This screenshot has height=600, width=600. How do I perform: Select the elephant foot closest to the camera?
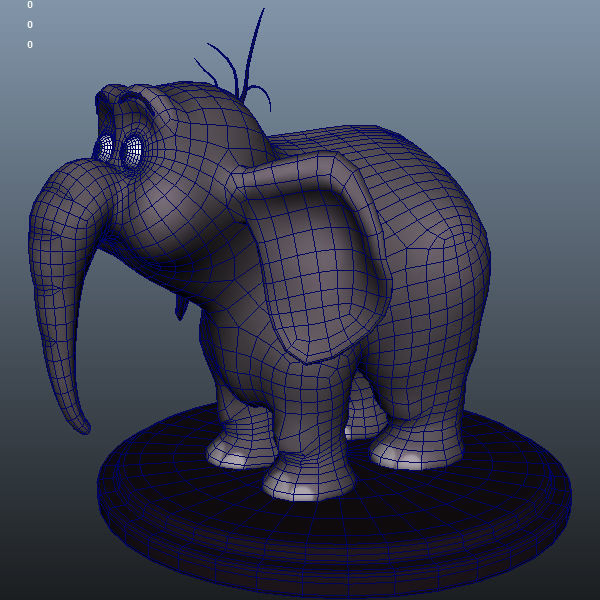pyautogui.click(x=308, y=476)
